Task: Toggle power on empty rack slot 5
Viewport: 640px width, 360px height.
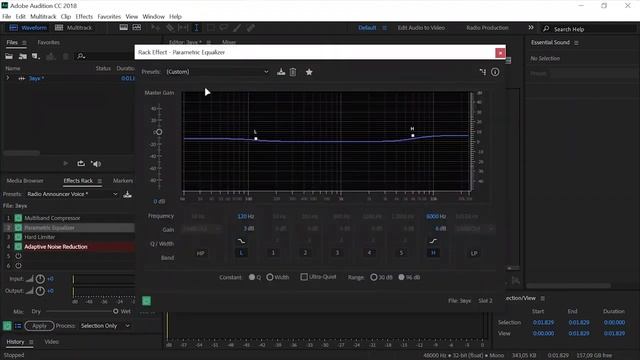Action: point(18,256)
